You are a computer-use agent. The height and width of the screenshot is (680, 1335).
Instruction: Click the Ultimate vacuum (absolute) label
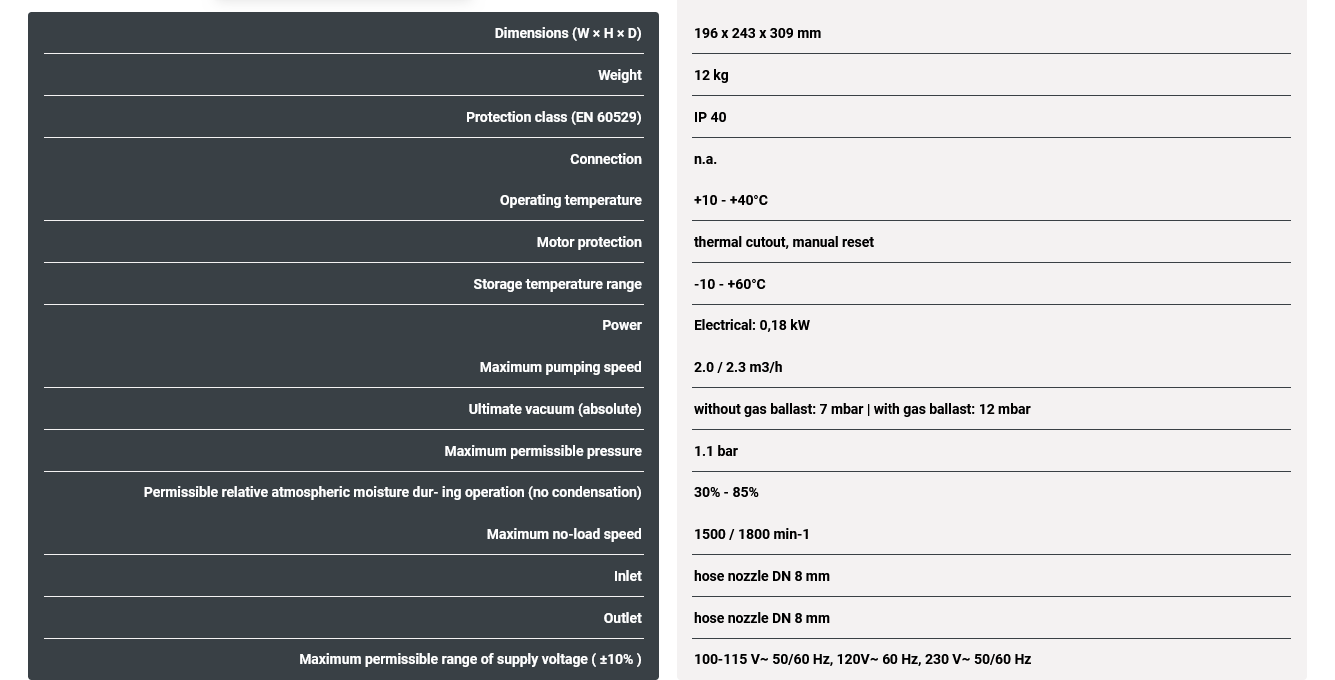click(554, 409)
